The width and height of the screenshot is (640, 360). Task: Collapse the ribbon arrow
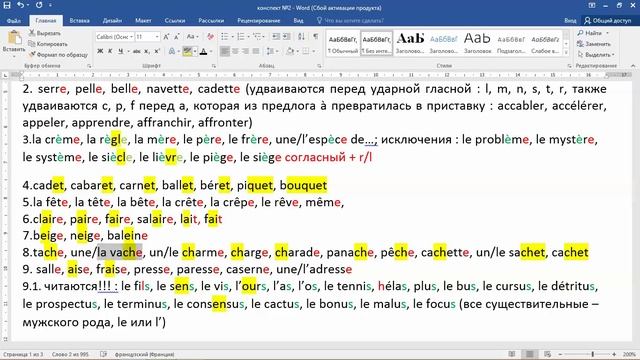[x=633, y=65]
